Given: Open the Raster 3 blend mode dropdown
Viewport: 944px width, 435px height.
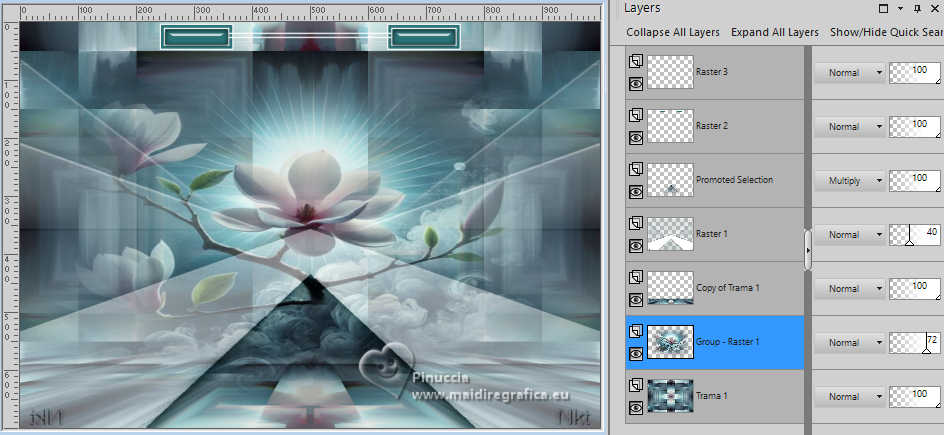Looking at the screenshot, I should point(849,72).
